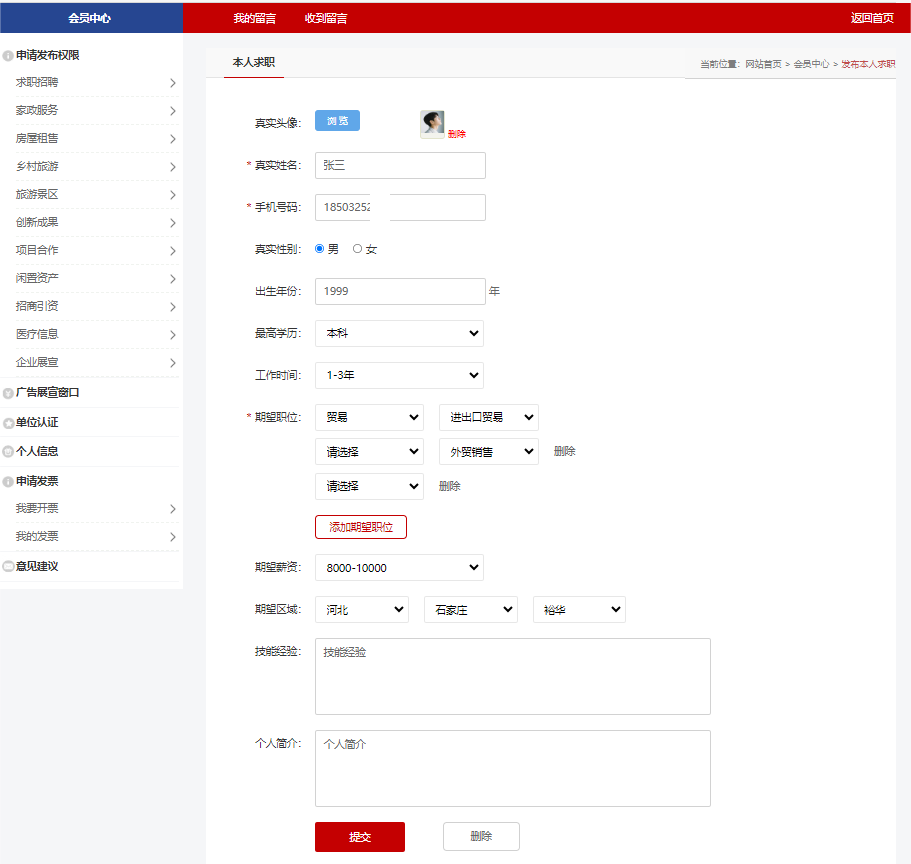The width and height of the screenshot is (911, 864).
Task: Open the 意见建议 menu section
Action: (37, 566)
